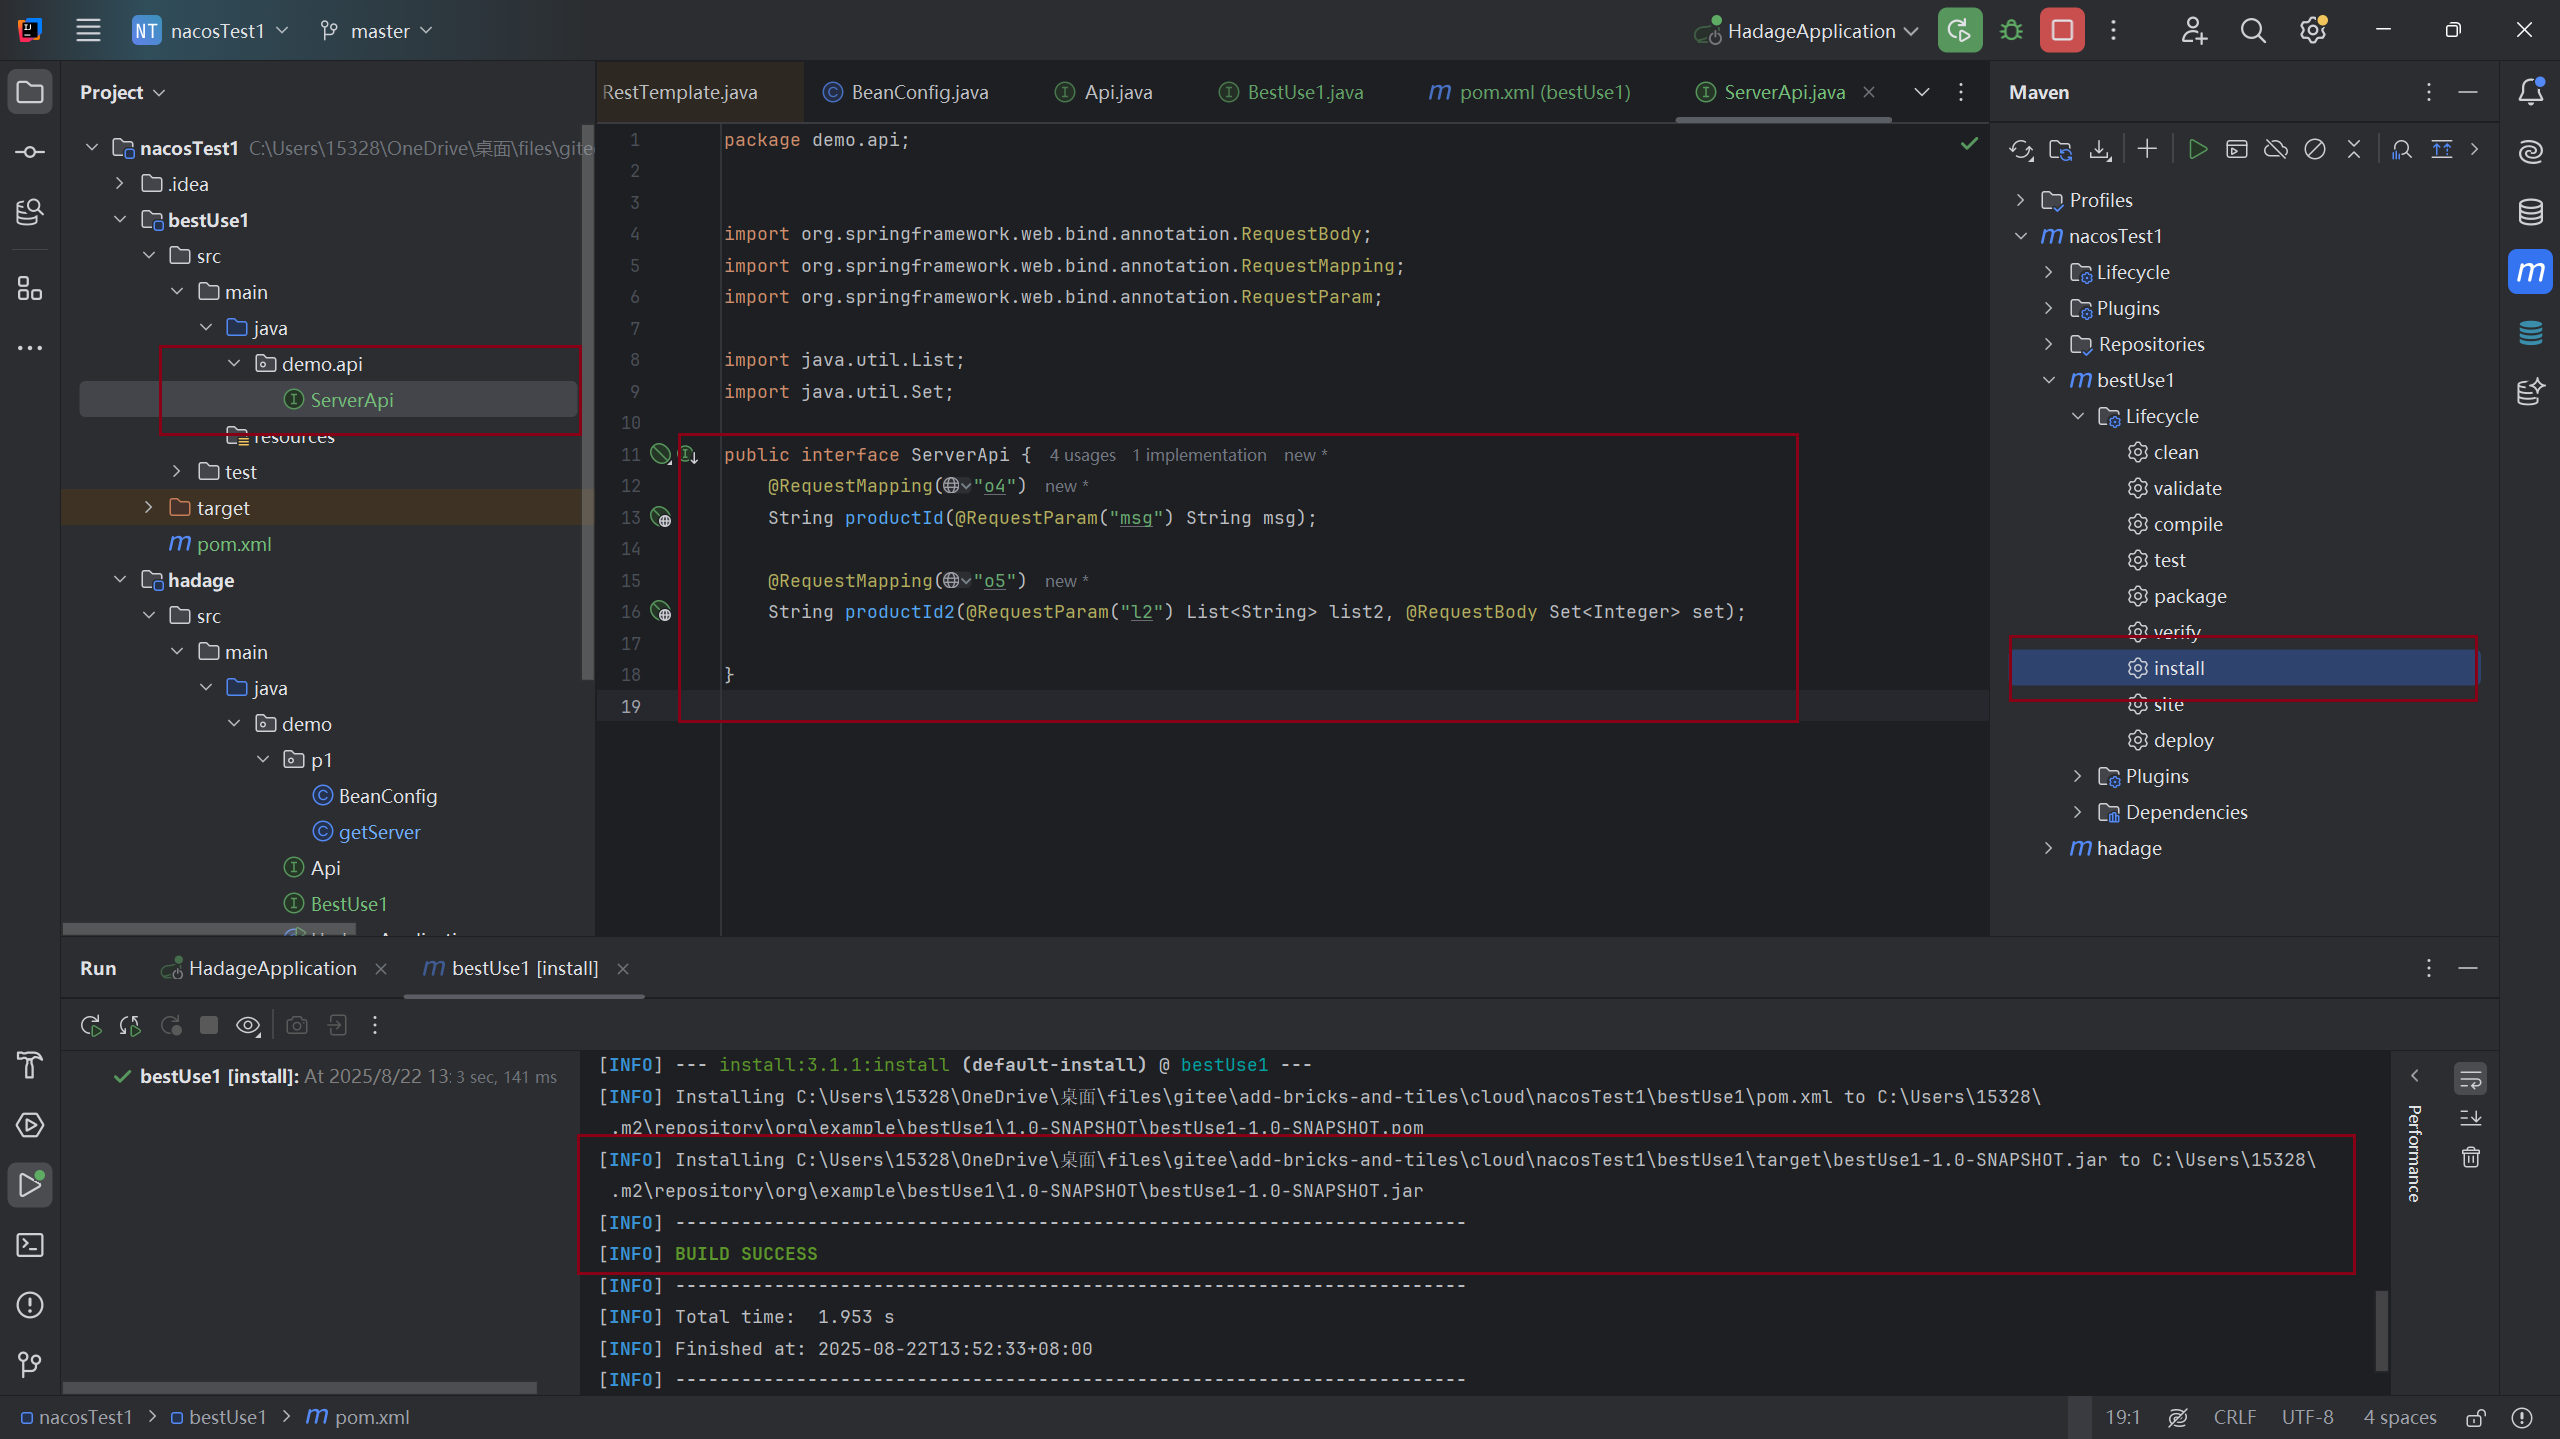Start debugging HadageApplication with bug icon
This screenshot has width=2560, height=1439.
[2011, 30]
